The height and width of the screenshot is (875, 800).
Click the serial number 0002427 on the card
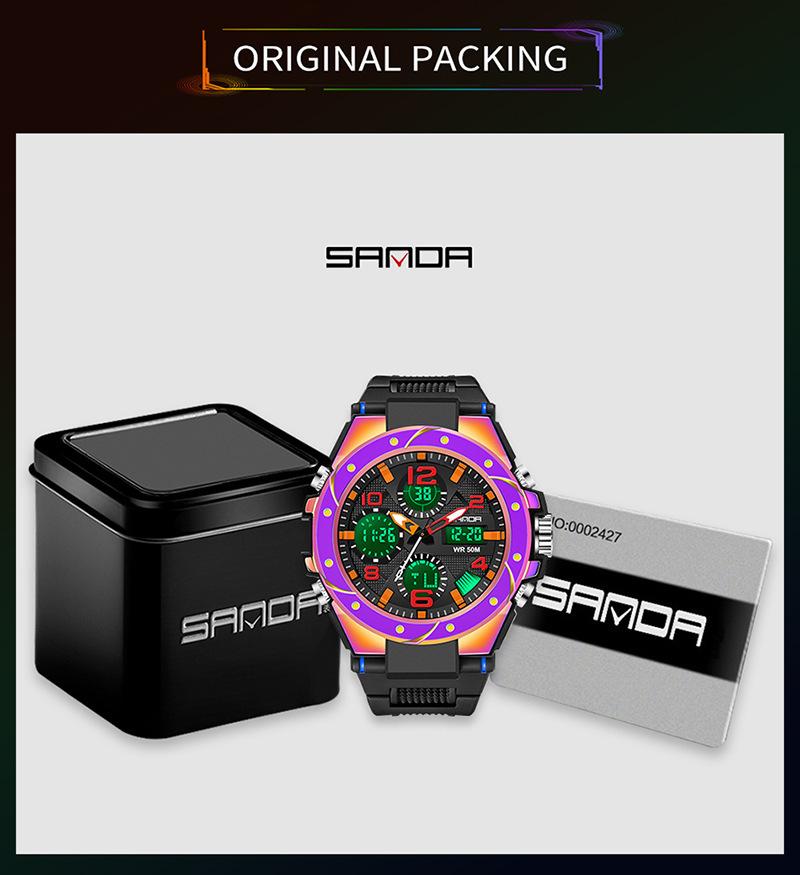[592, 531]
